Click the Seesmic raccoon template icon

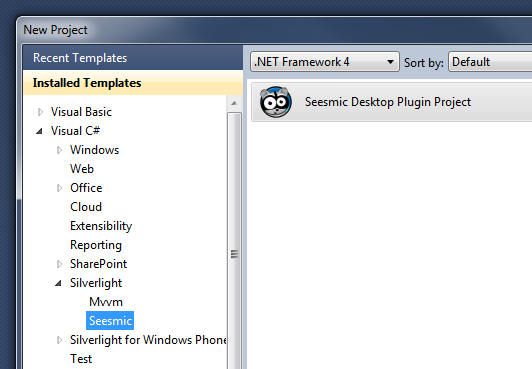coord(276,102)
